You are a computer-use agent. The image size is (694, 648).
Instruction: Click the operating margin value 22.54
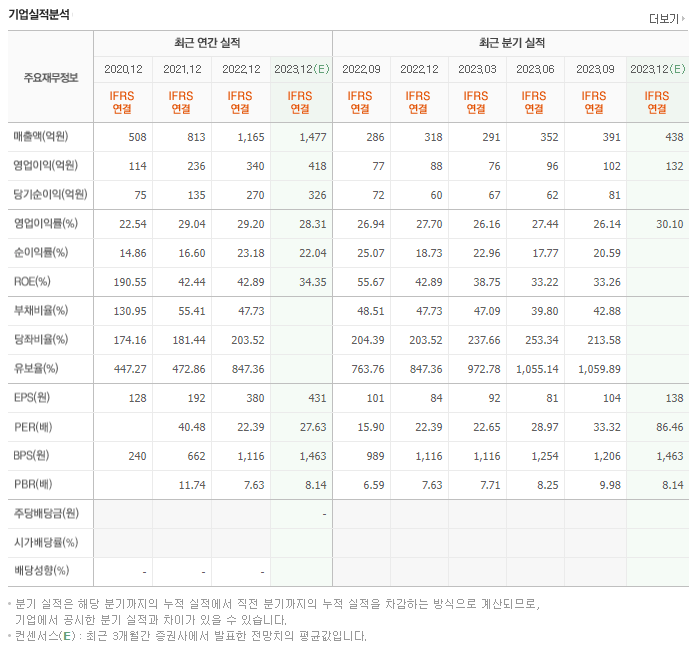tap(133, 224)
